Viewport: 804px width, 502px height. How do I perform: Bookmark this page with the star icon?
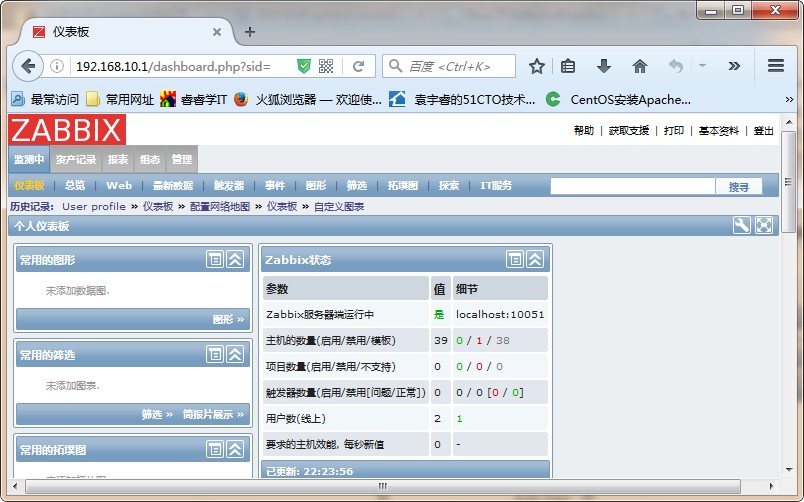pos(536,66)
